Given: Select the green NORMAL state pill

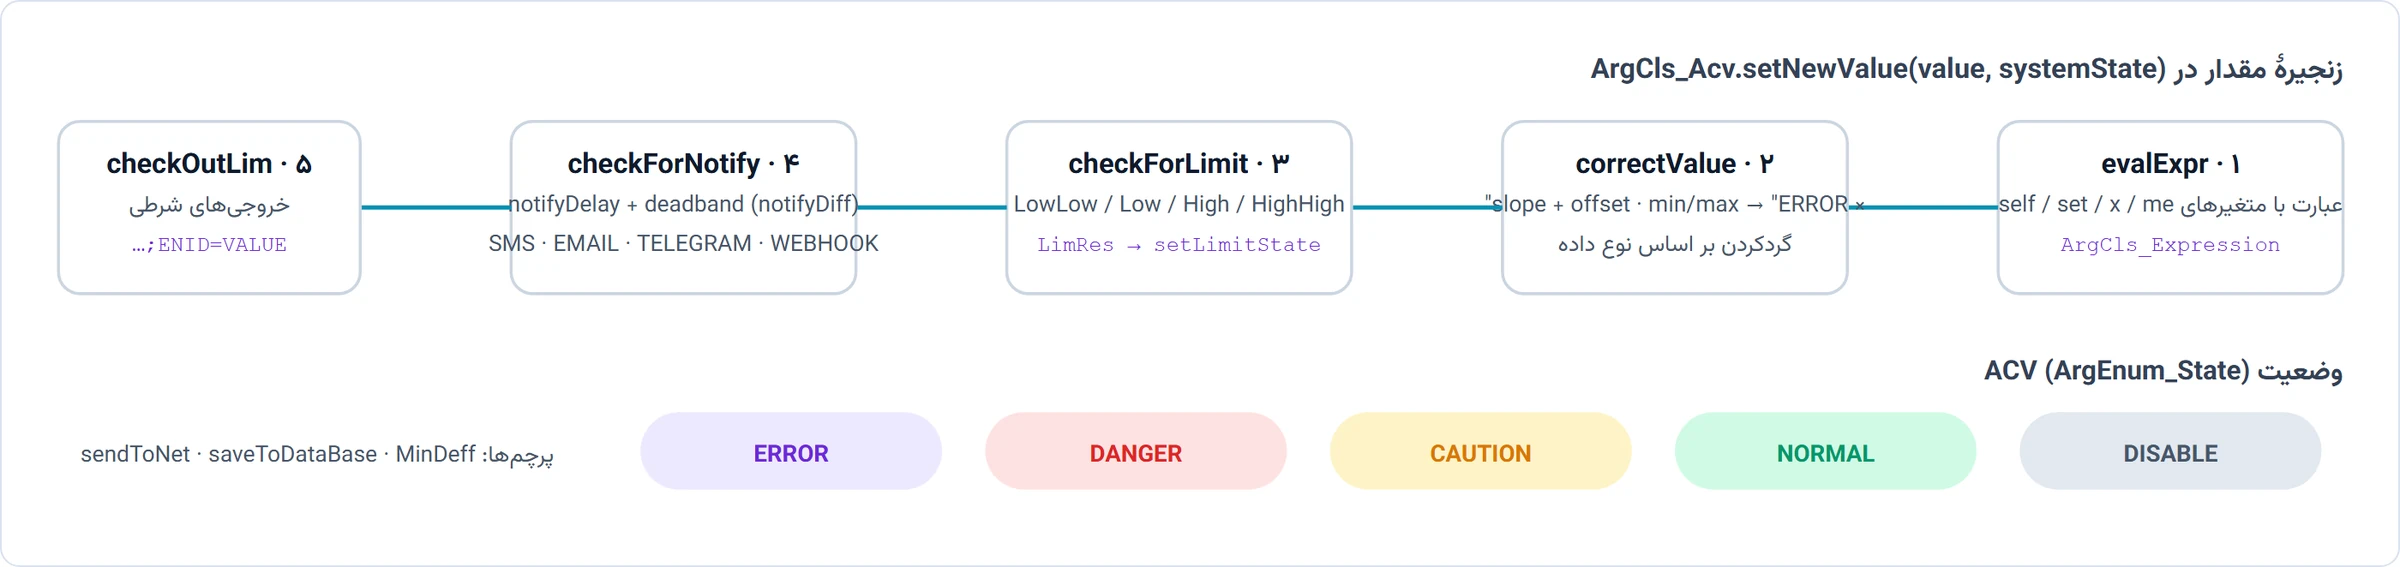Looking at the screenshot, I should 1826,451.
